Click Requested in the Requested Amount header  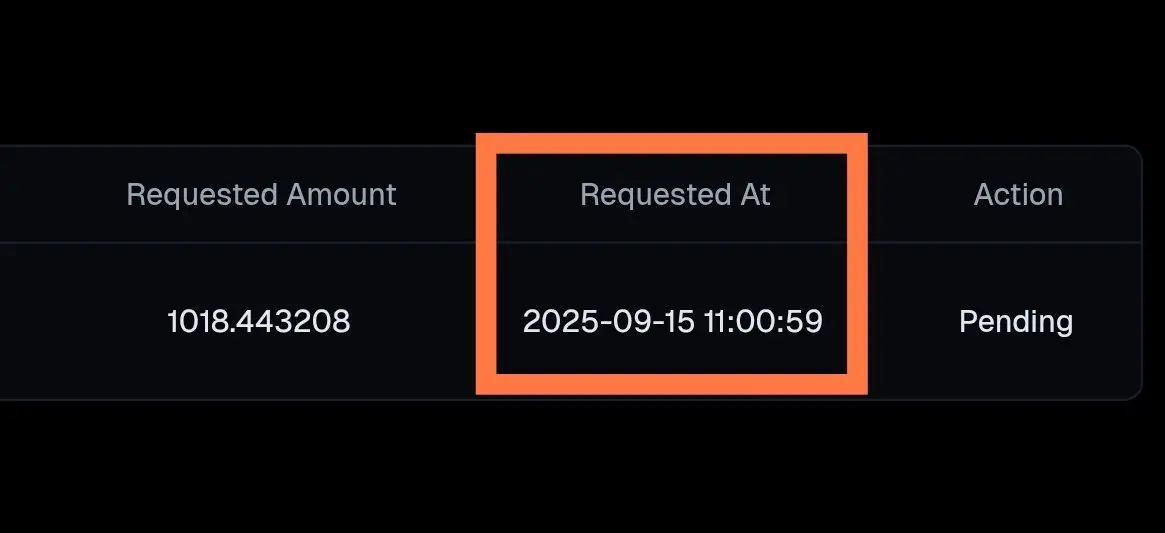203,195
